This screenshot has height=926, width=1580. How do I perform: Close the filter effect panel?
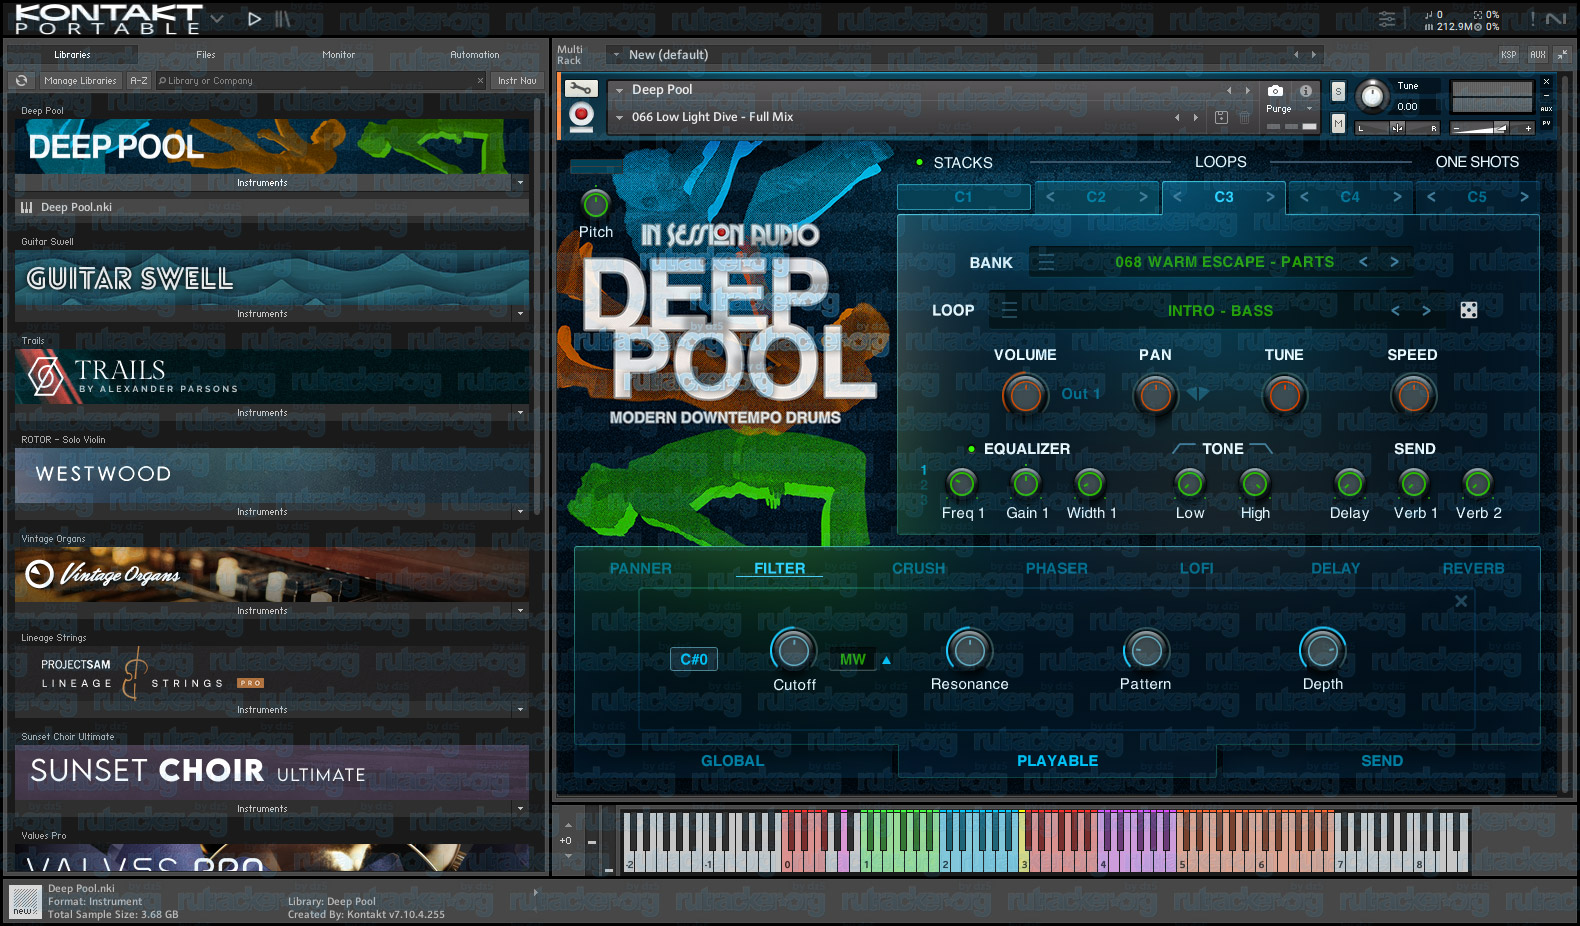coord(1461,601)
